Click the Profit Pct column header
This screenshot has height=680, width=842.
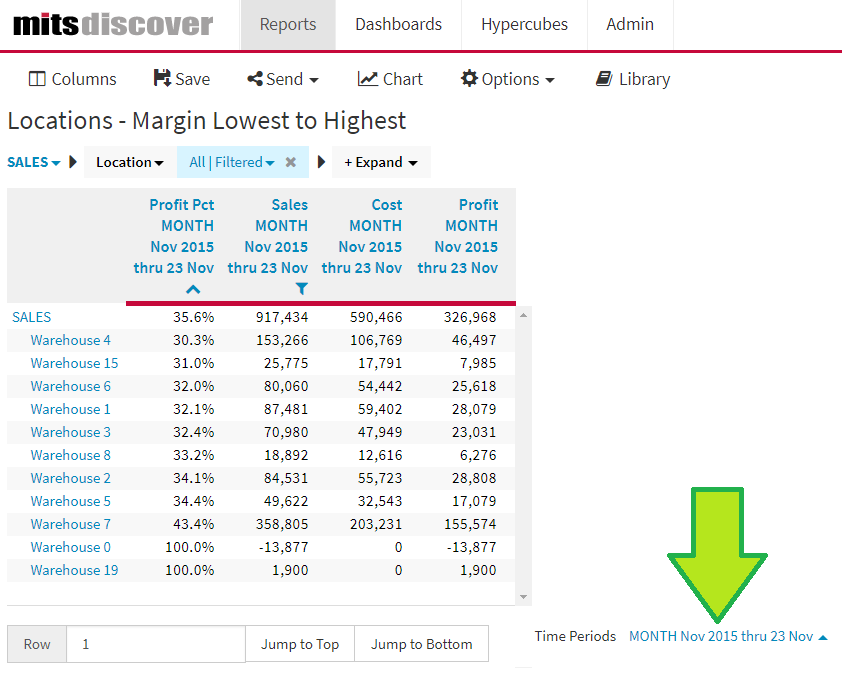pos(174,236)
